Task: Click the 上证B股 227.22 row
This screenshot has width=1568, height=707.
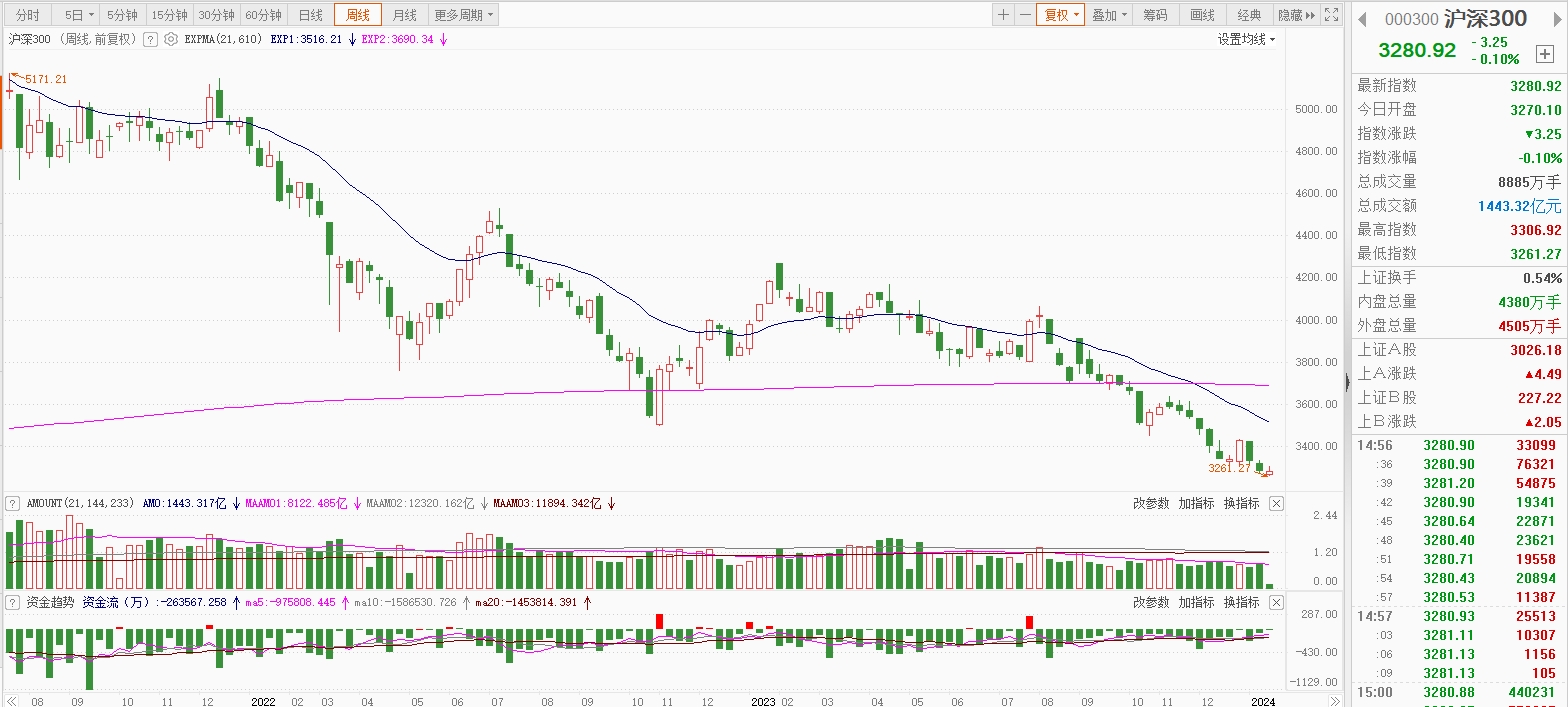Action: (1459, 398)
